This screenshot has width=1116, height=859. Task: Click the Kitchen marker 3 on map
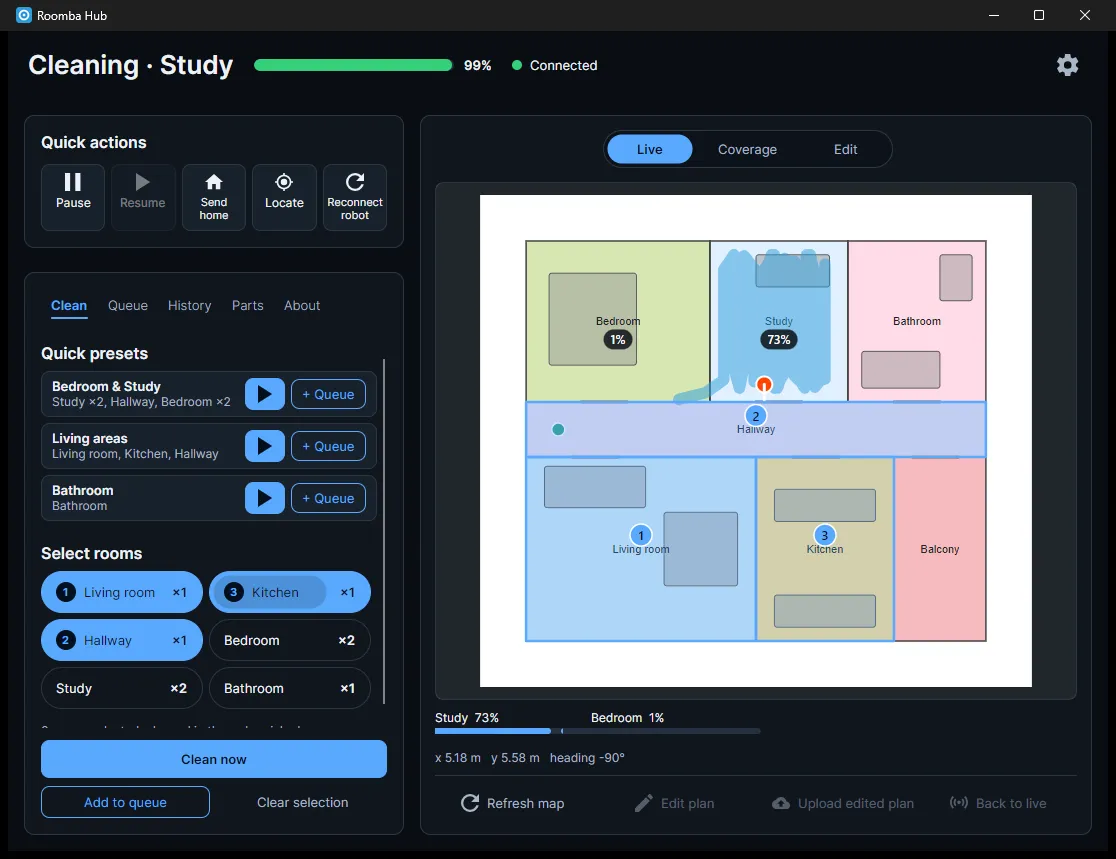click(x=824, y=535)
